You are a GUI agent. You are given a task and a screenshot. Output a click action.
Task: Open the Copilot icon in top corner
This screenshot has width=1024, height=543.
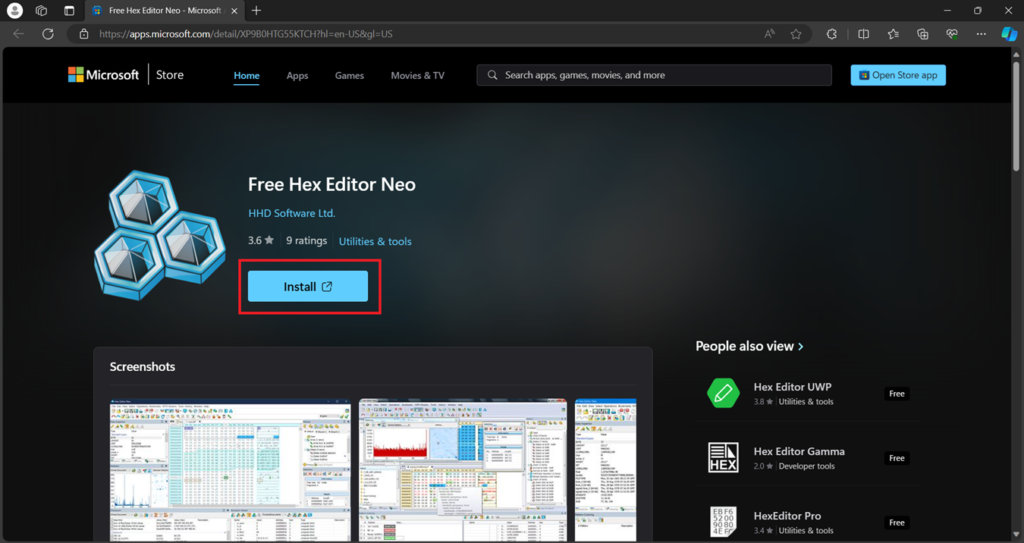(x=1009, y=34)
